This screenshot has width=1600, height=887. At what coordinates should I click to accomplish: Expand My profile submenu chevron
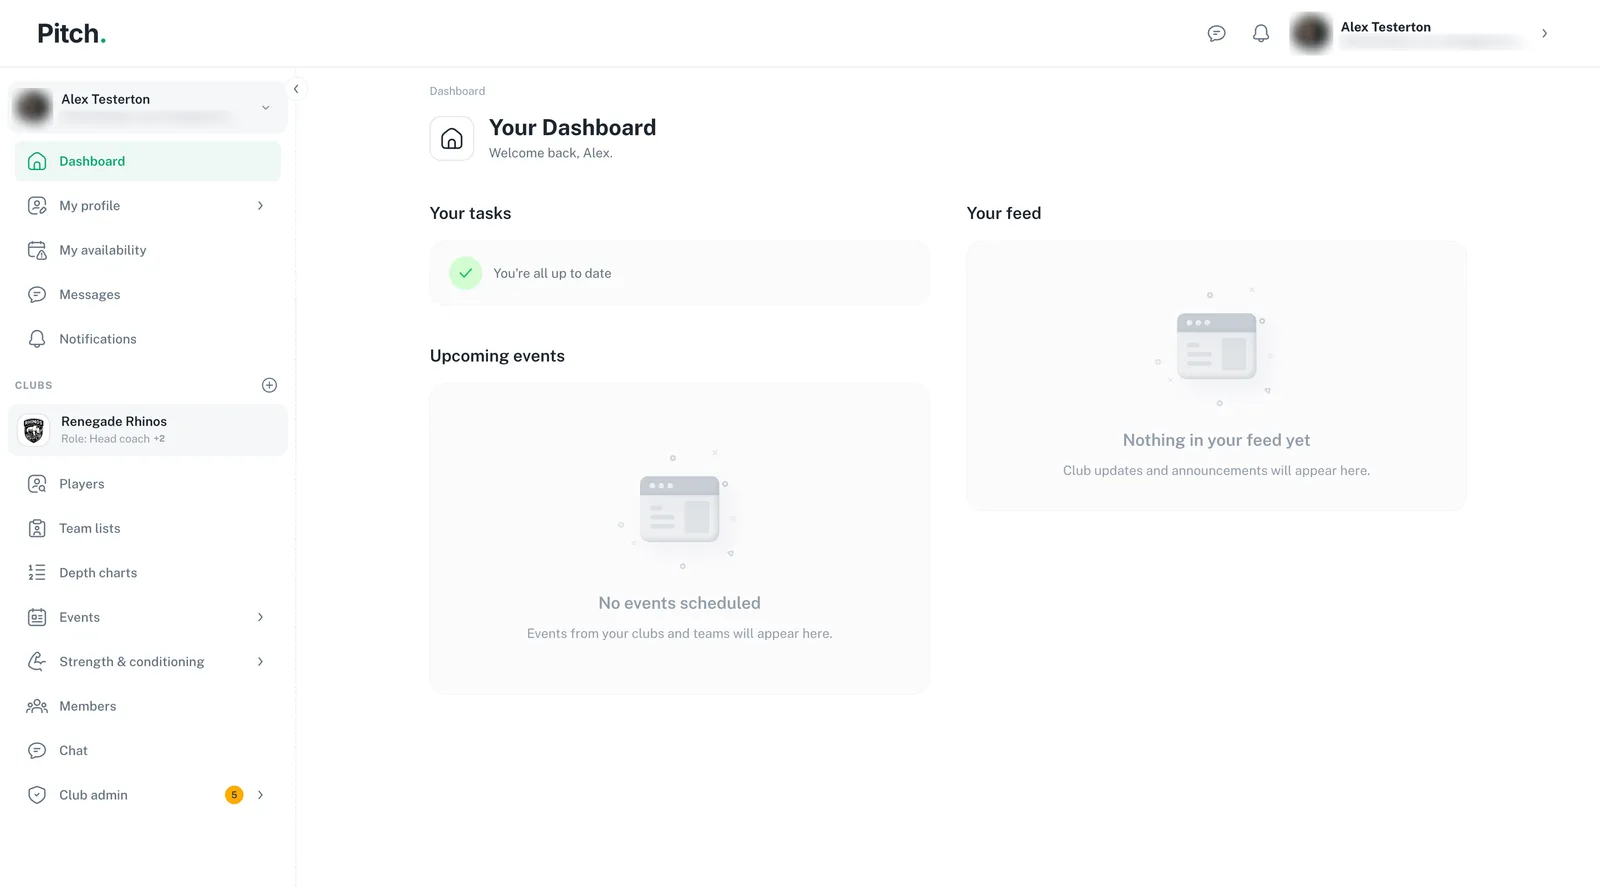[x=260, y=205]
